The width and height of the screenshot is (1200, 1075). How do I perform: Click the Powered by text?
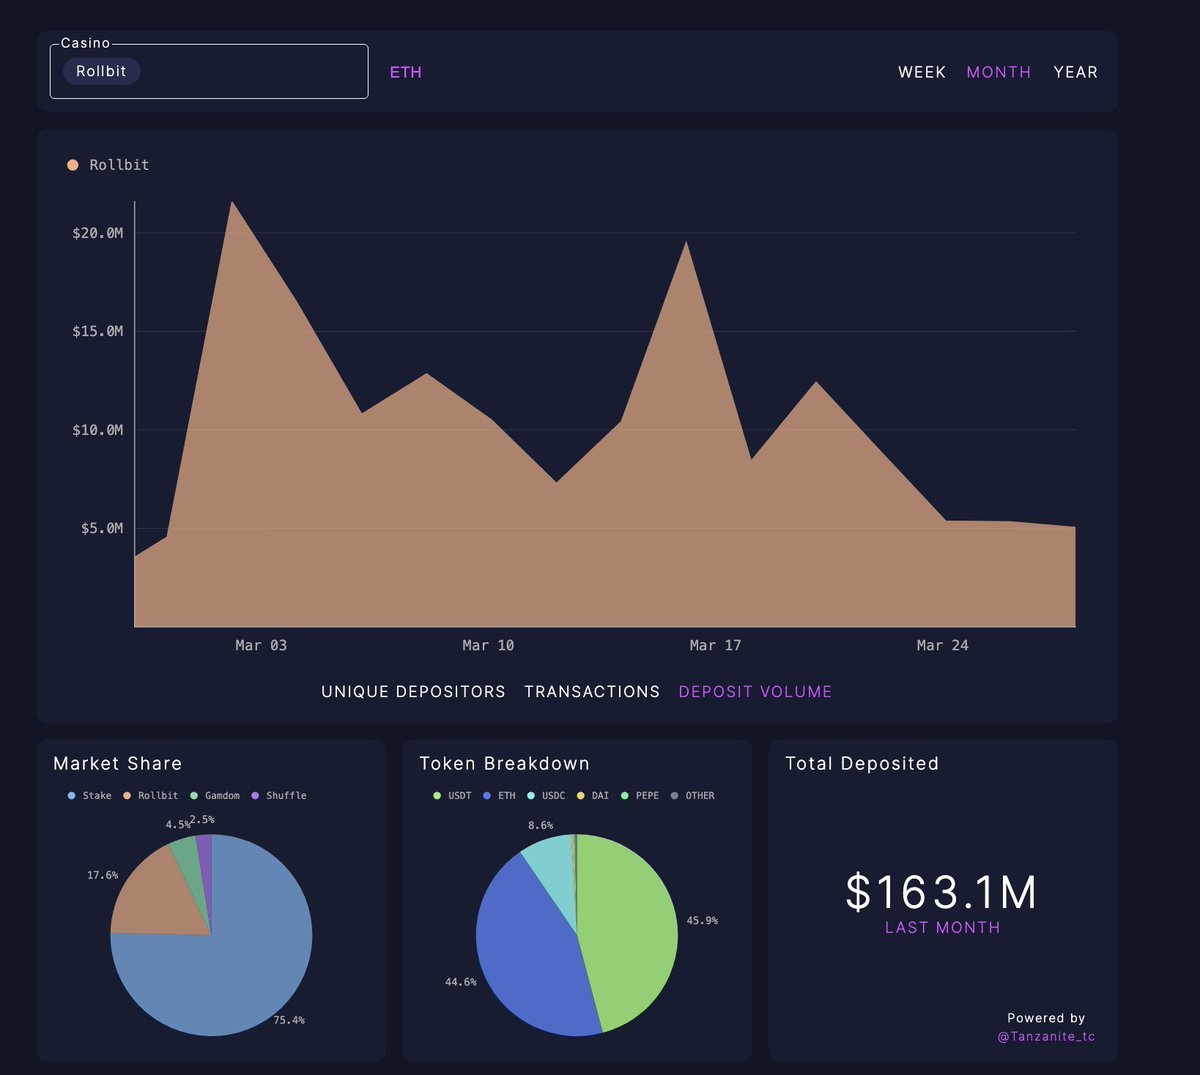point(1046,1018)
